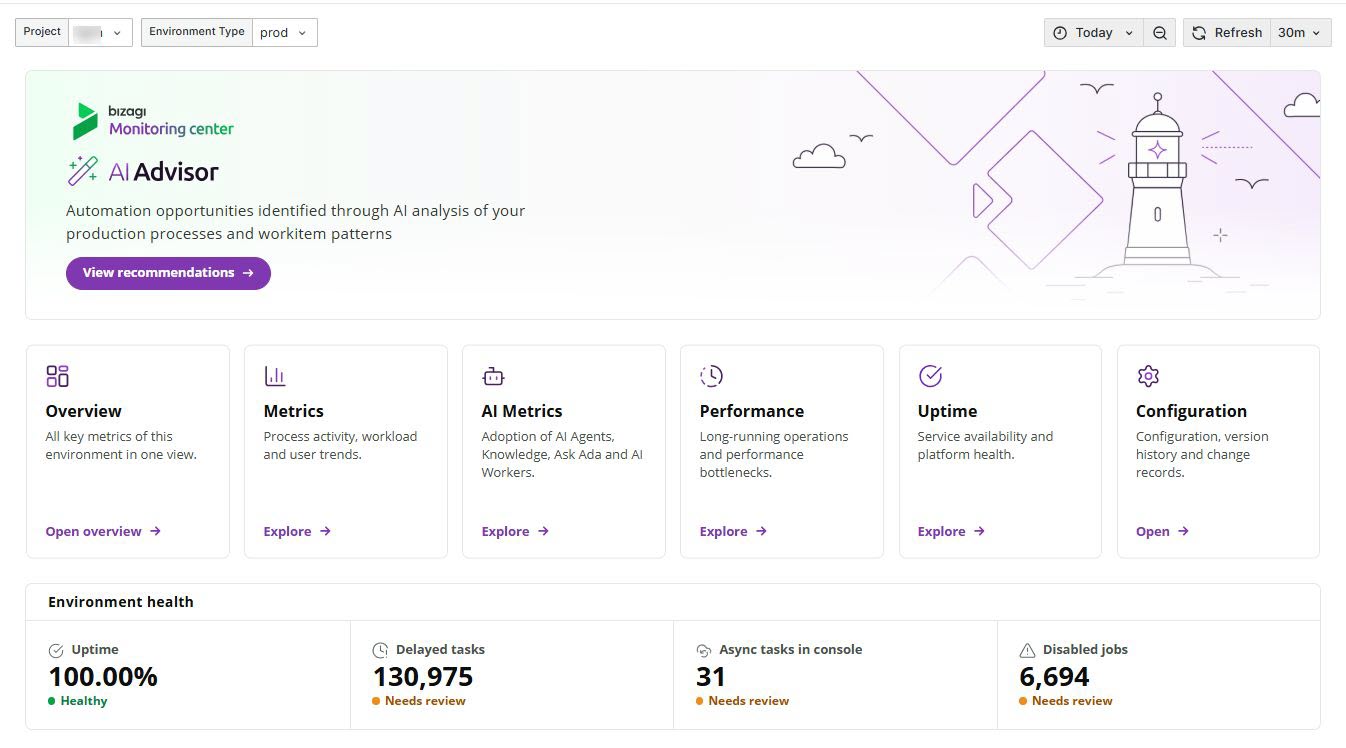Click the Bizagi Monitoring center logo
1346x748 pixels.
coord(153,120)
